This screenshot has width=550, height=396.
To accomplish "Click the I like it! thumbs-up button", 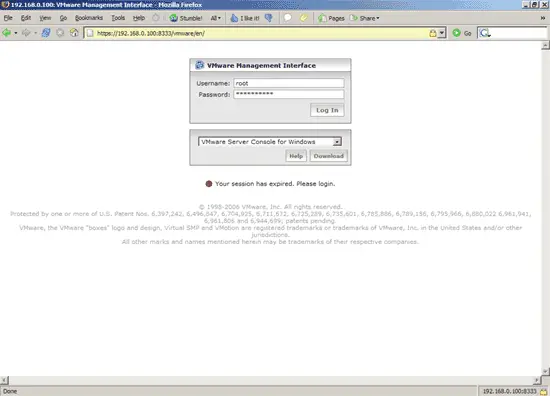I will coord(245,18).
